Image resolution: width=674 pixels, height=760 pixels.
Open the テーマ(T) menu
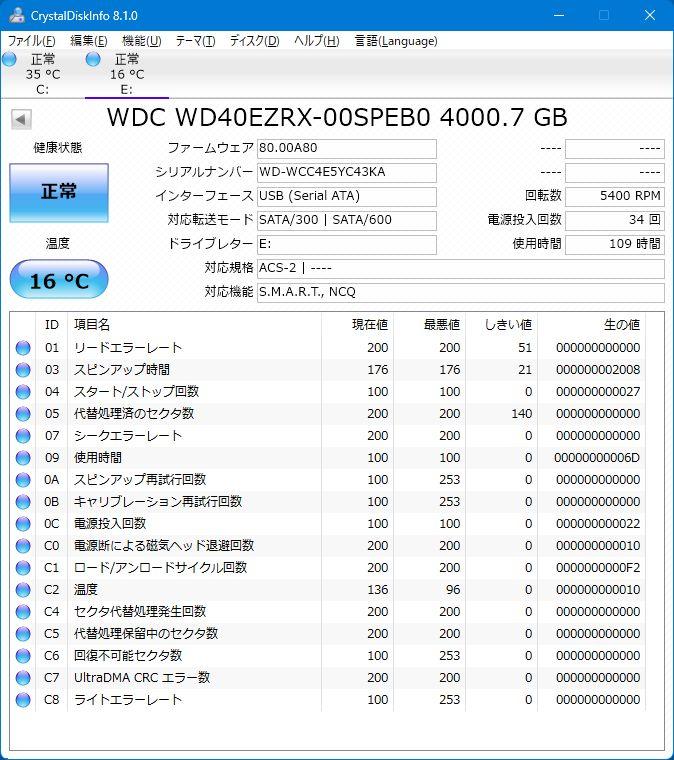(195, 41)
